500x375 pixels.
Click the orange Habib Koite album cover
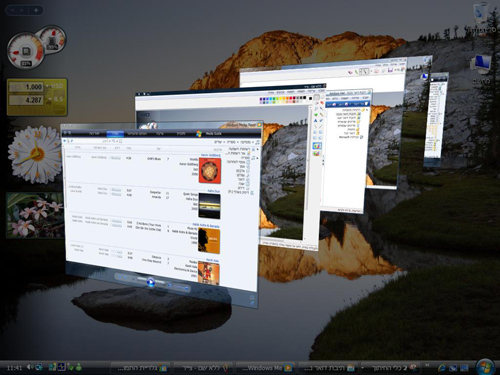(209, 241)
